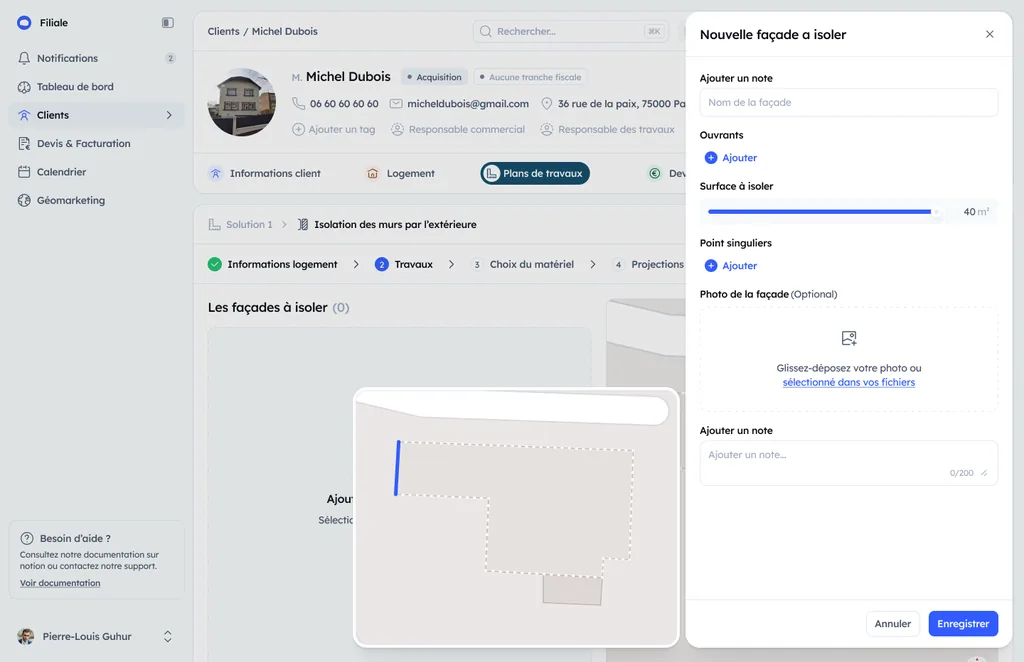The image size is (1024, 662).
Task: Switch to the Plans de travaux tab
Action: tap(535, 174)
